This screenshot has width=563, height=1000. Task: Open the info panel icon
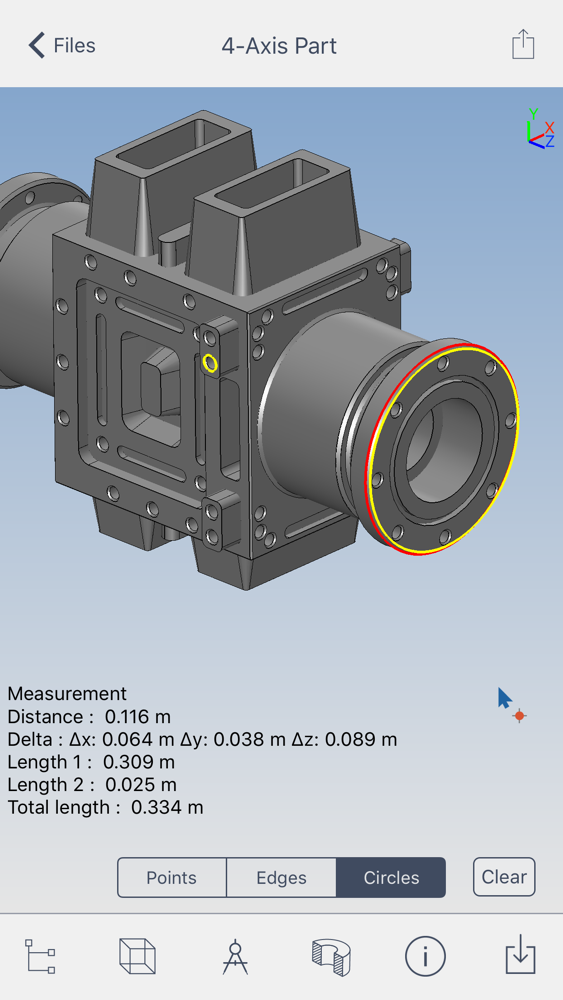point(425,956)
